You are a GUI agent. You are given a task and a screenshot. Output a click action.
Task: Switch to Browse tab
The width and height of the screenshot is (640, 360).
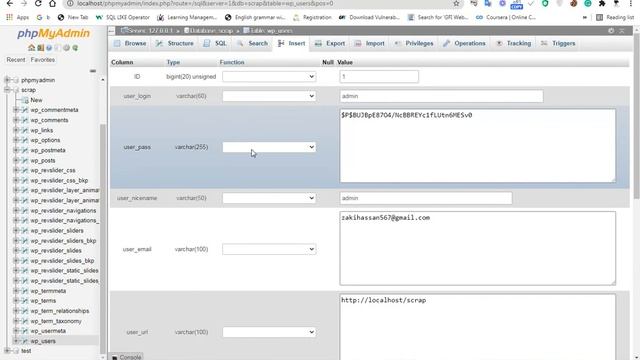tap(130, 43)
